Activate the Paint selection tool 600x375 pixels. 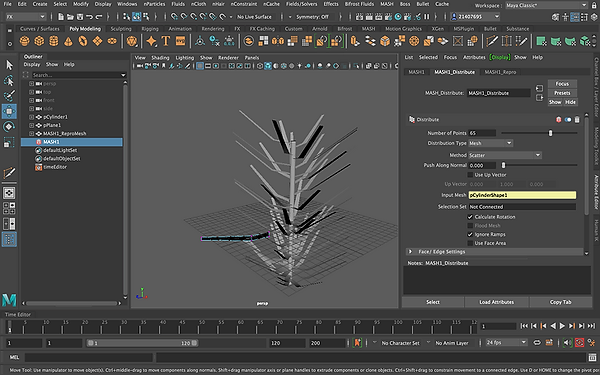(9, 96)
